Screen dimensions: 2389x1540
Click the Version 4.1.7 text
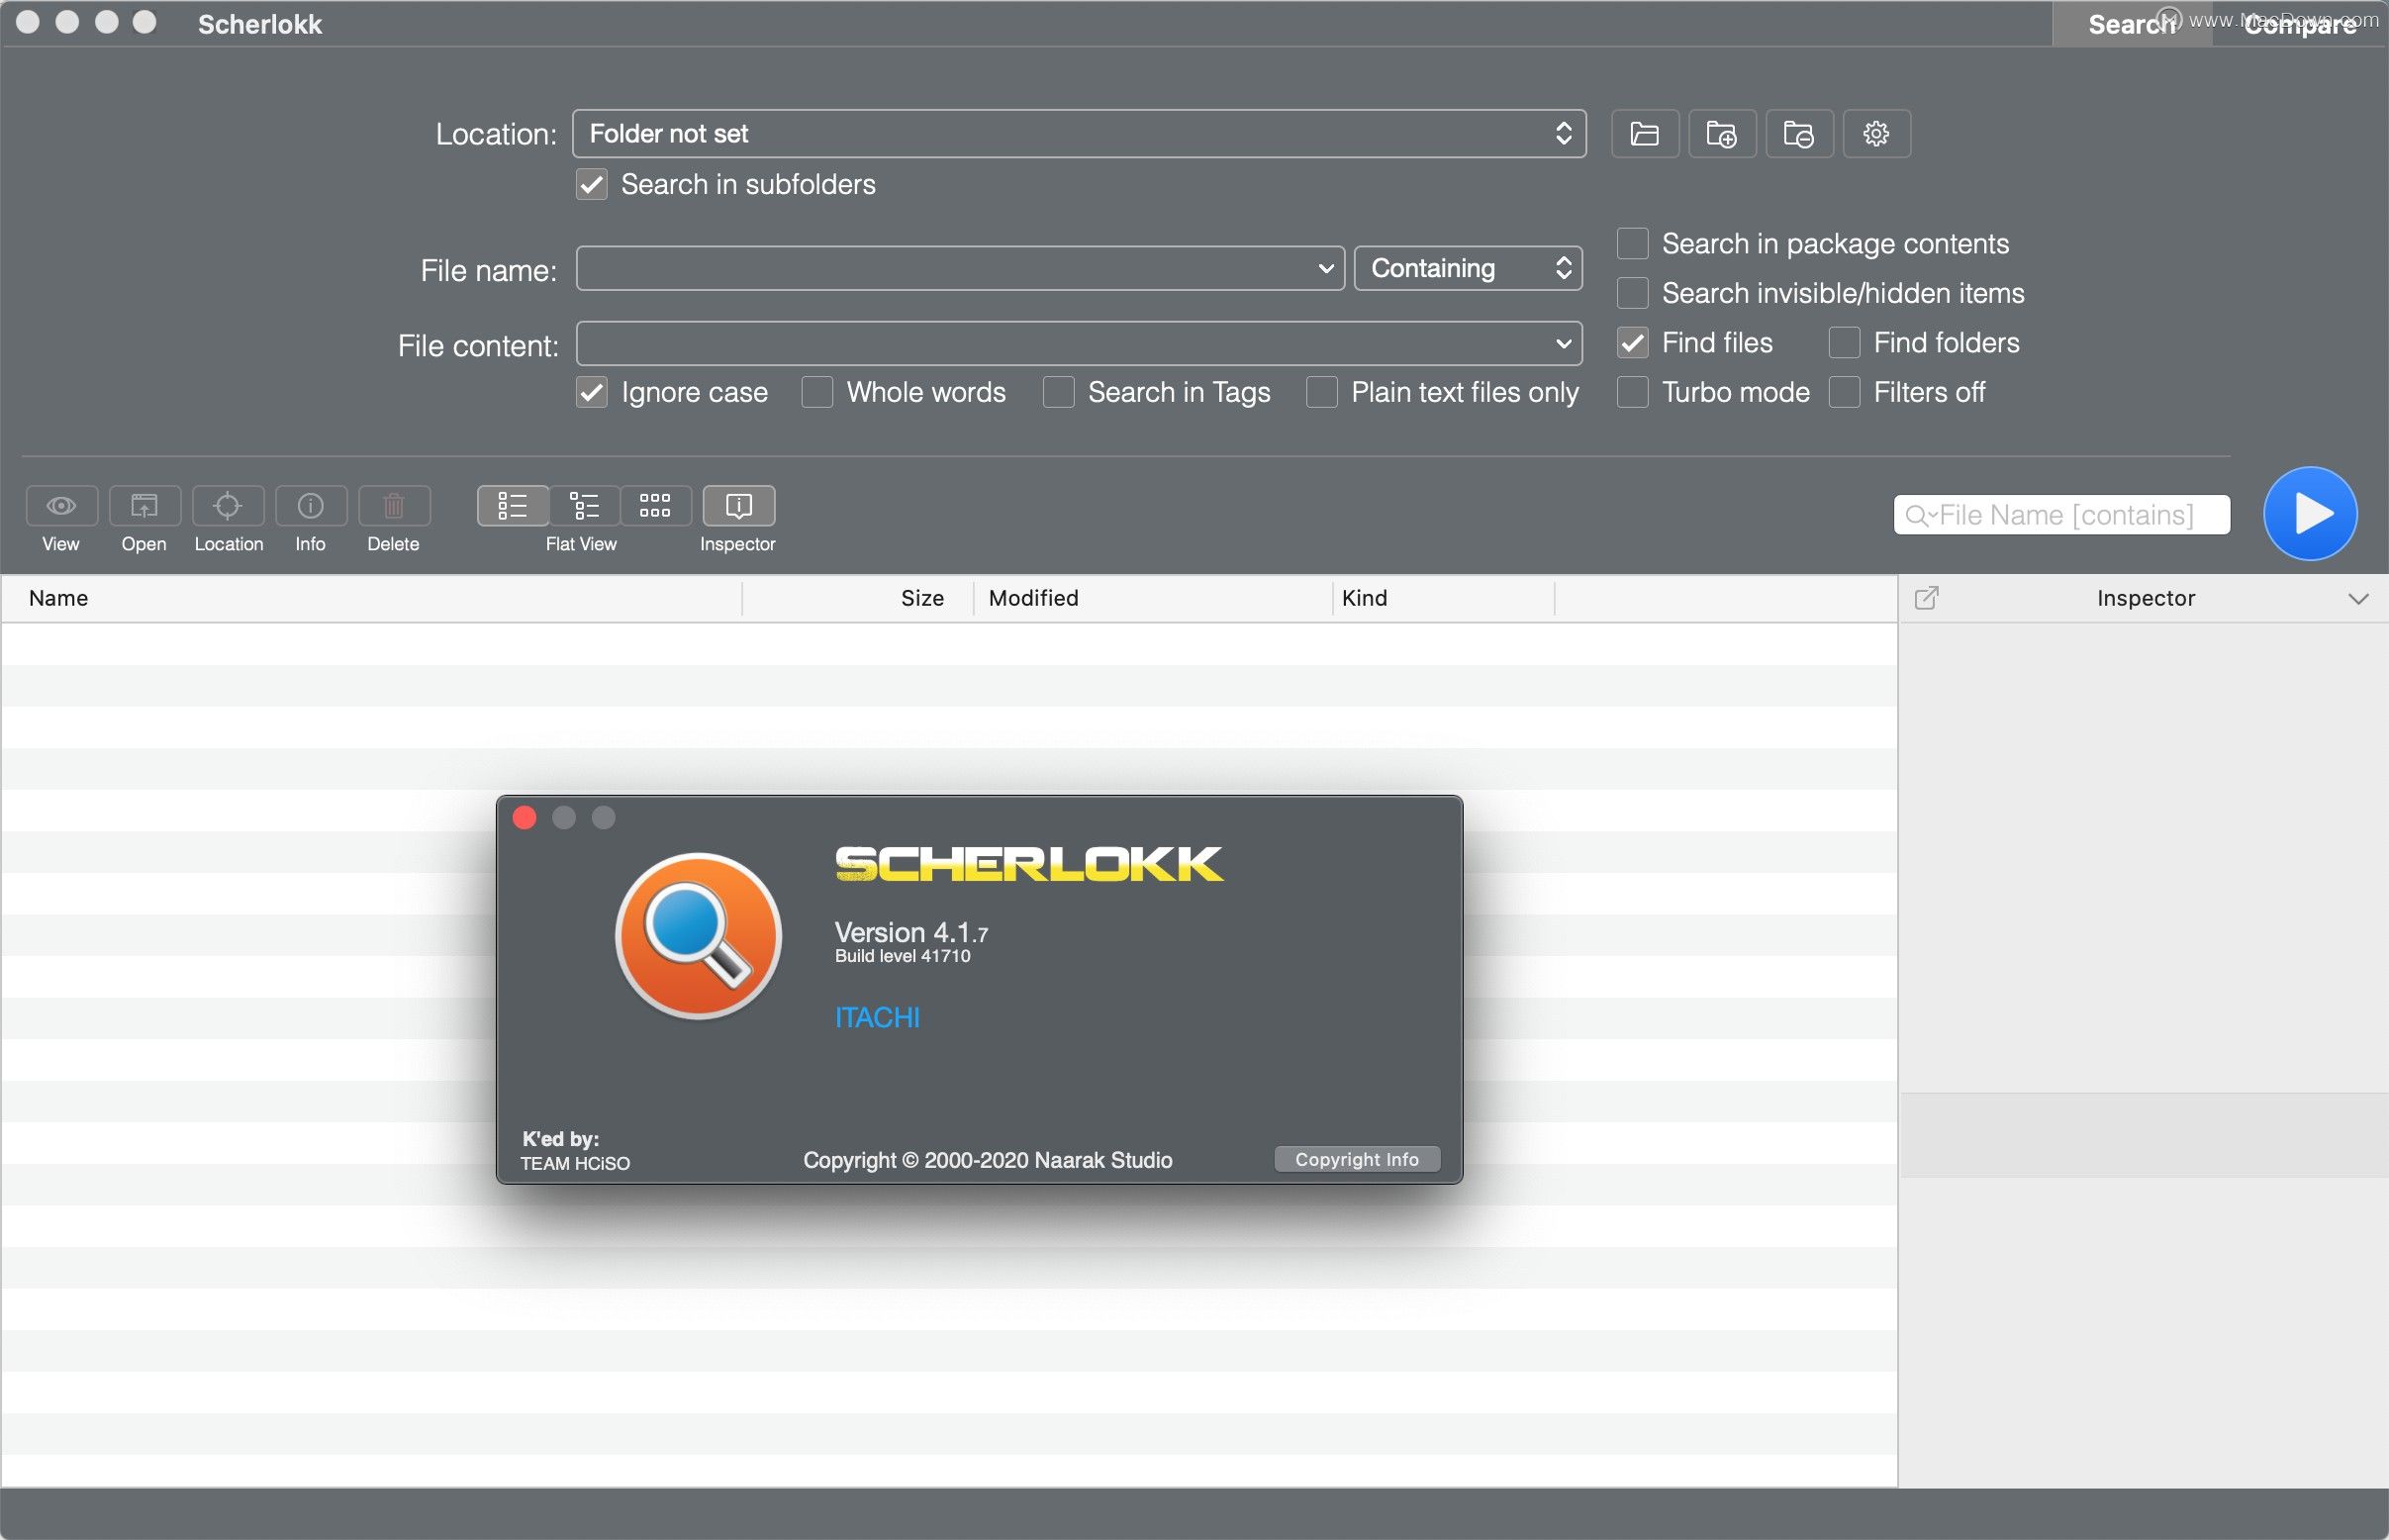(x=911, y=933)
